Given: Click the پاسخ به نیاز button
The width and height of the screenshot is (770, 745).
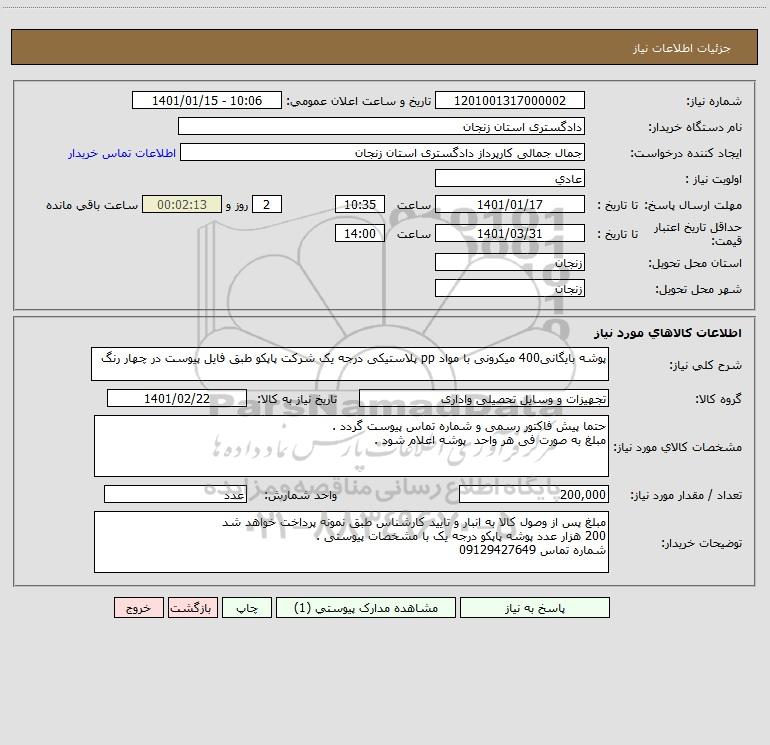Looking at the screenshot, I should [535, 607].
